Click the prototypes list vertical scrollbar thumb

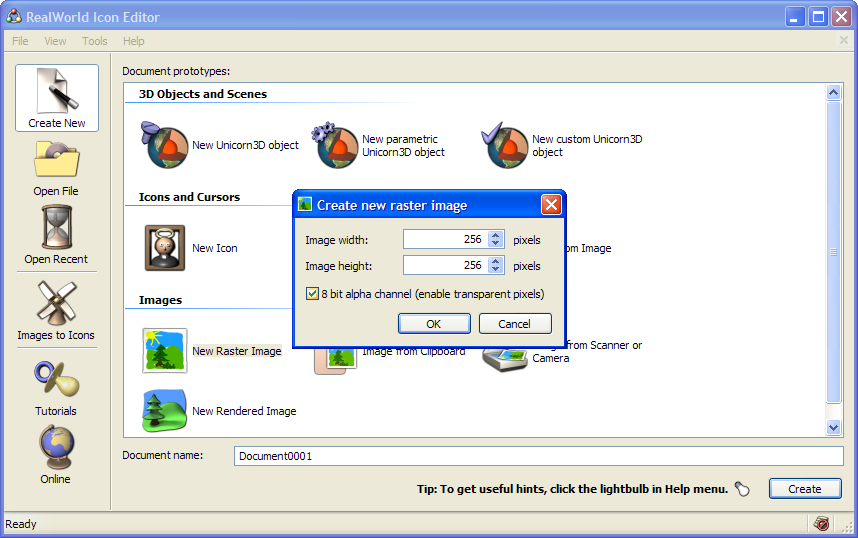(x=833, y=252)
